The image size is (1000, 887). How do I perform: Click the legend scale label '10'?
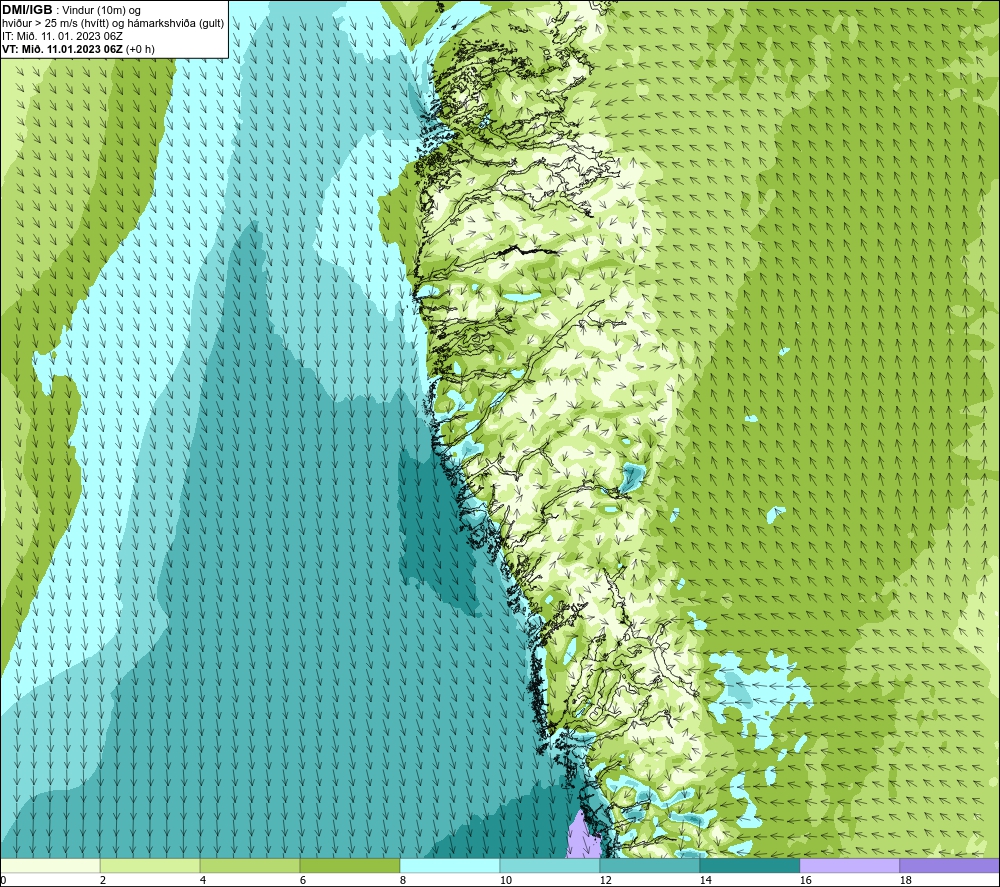click(505, 880)
